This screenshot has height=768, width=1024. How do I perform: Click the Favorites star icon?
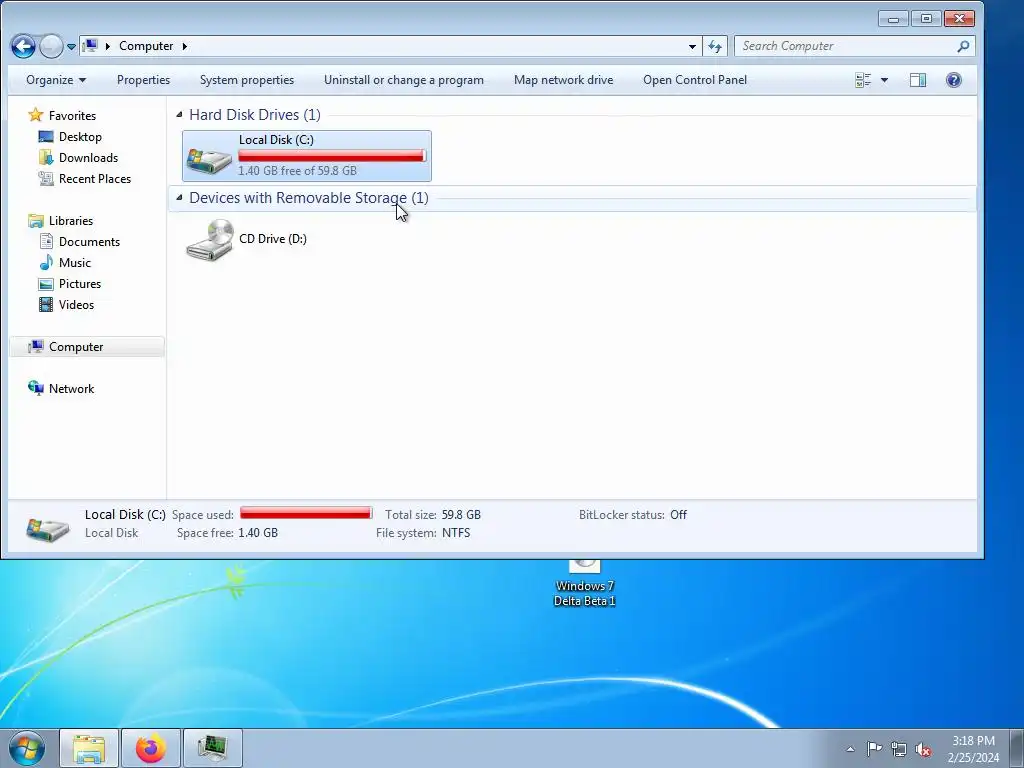36,115
